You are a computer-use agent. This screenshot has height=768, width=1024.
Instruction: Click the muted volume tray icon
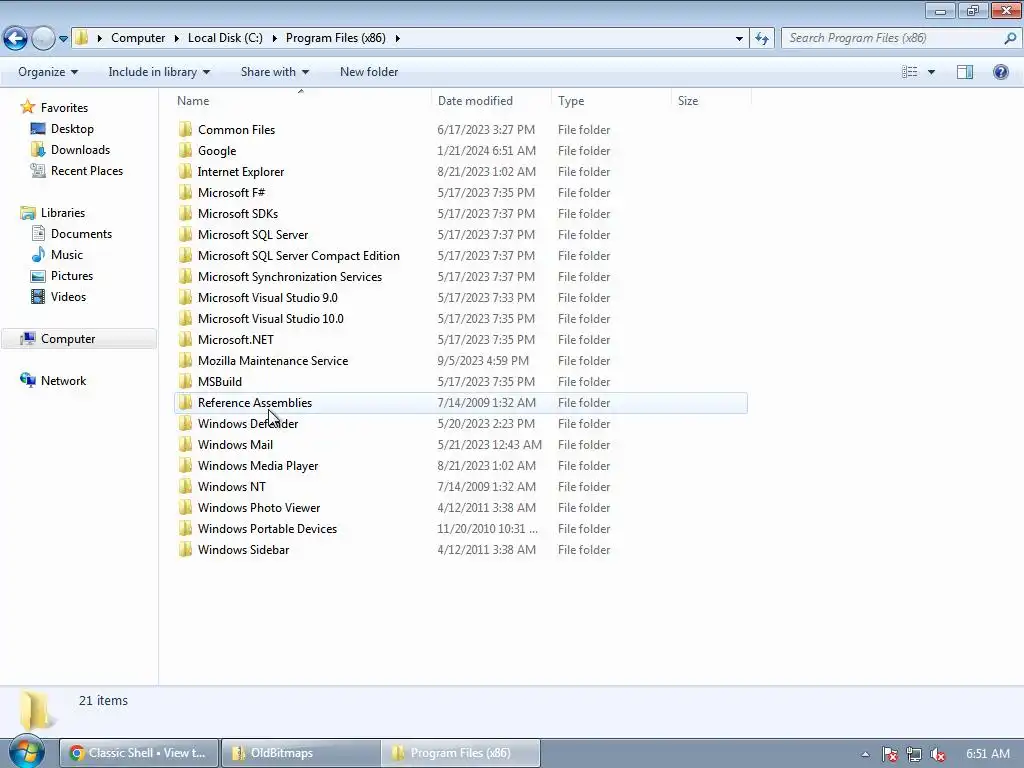point(938,754)
